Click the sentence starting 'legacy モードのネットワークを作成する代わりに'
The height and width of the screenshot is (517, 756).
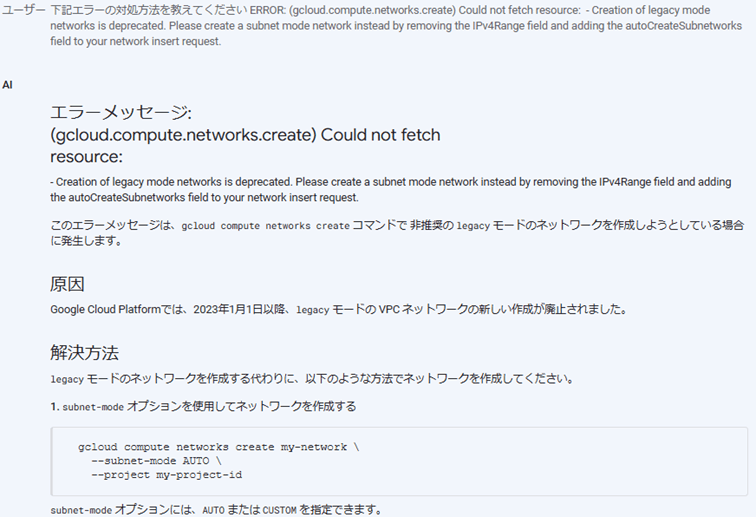tap(312, 379)
